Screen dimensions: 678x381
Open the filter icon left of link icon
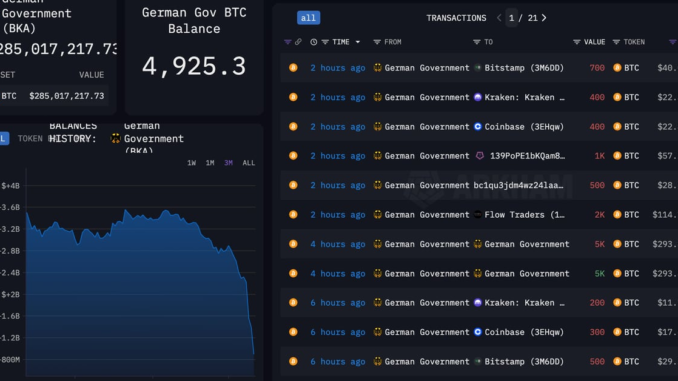288,42
